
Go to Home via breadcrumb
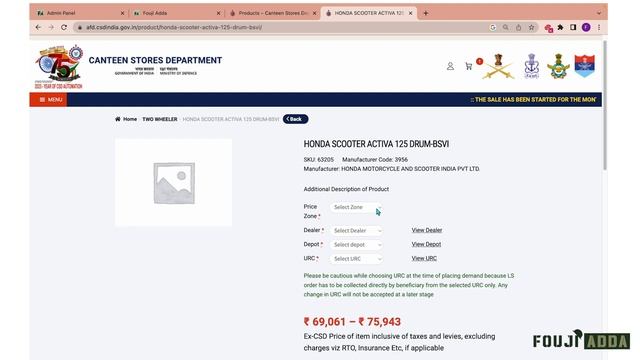click(126, 119)
